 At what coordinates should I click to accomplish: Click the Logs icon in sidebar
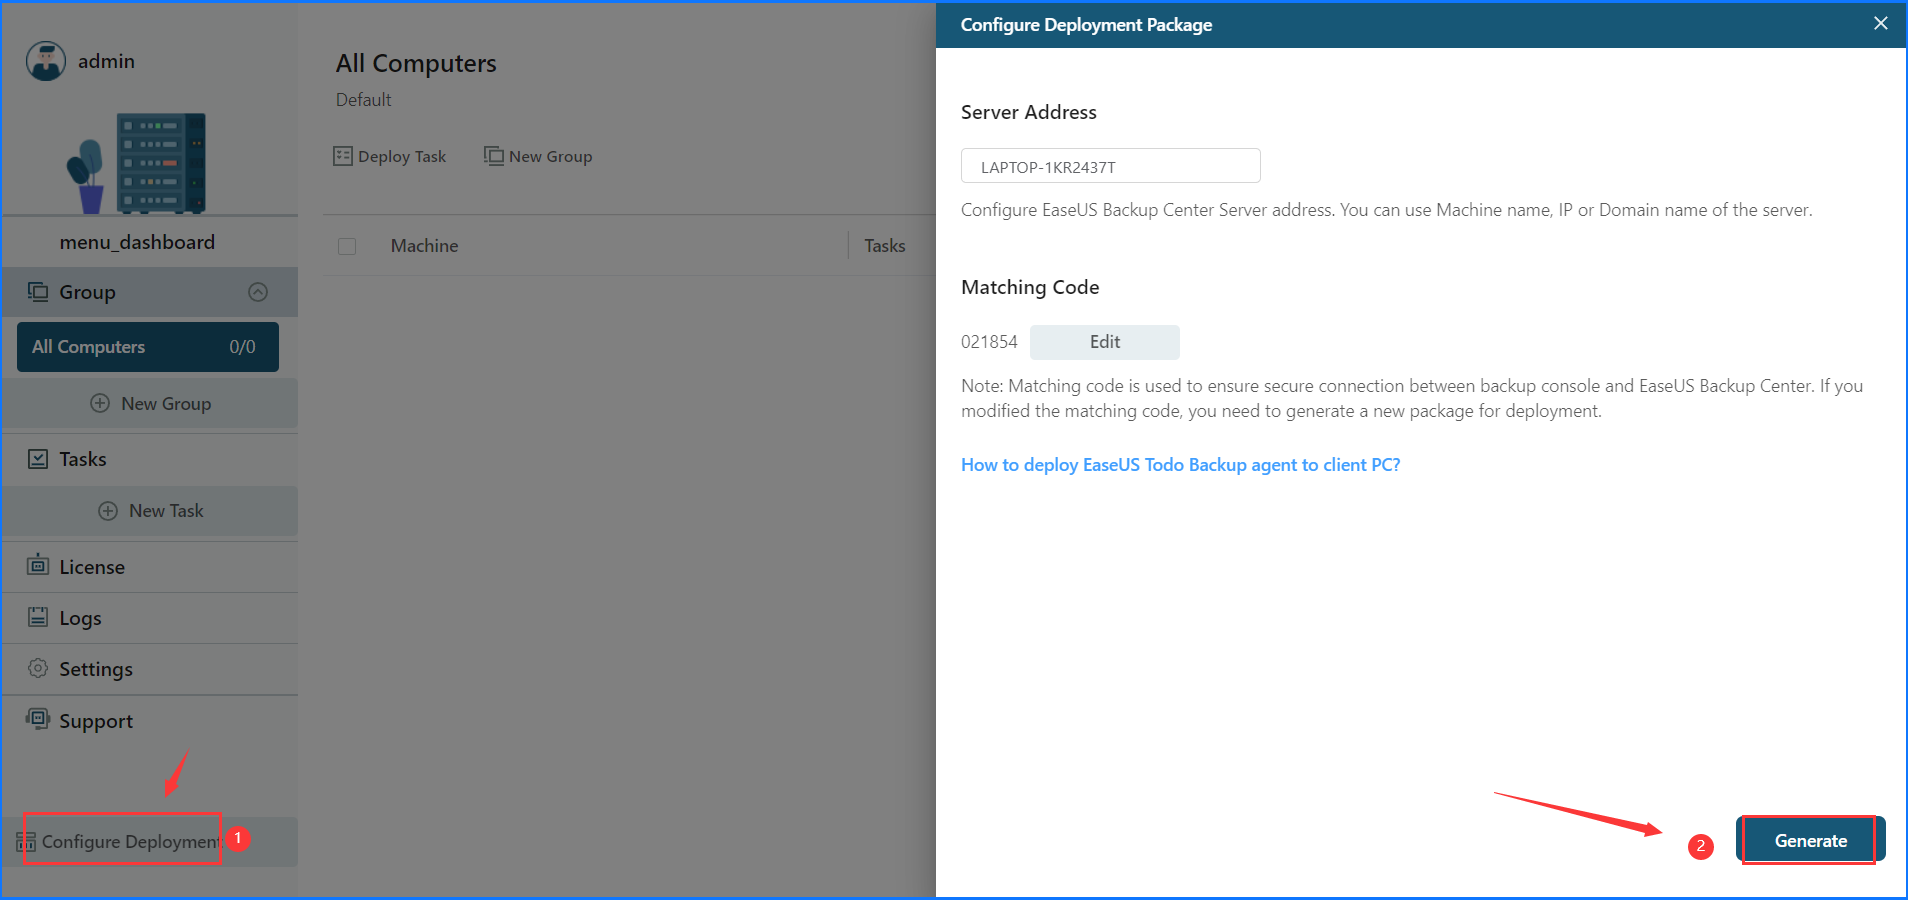pyautogui.click(x=38, y=617)
